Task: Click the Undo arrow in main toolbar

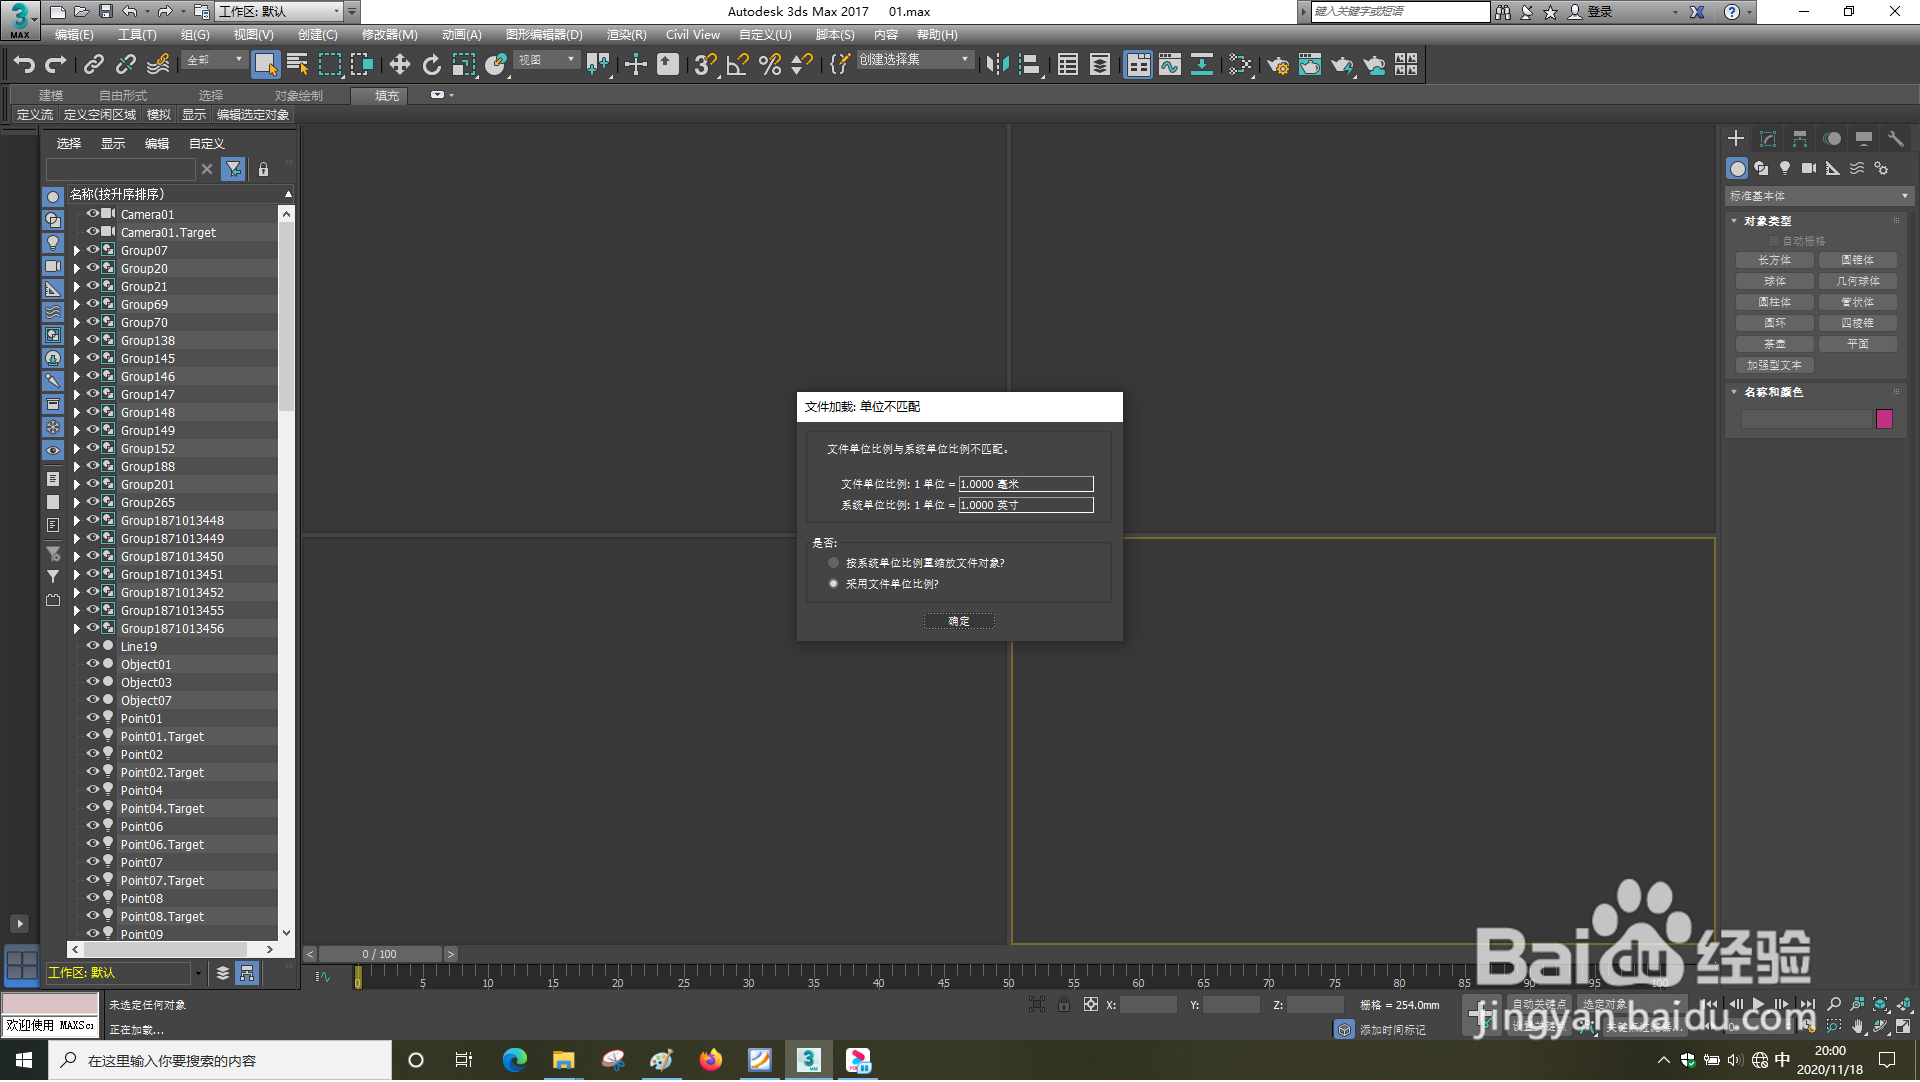Action: pyautogui.click(x=24, y=65)
